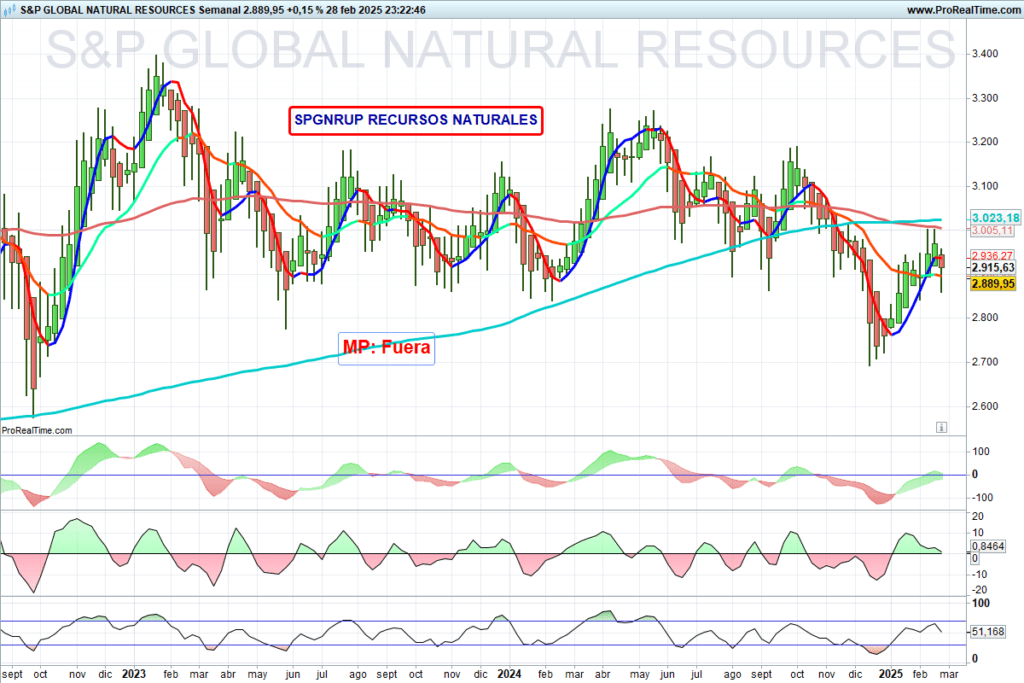1024x683 pixels.
Task: Click the pink 3.005,11 price label
Action: 993,230
